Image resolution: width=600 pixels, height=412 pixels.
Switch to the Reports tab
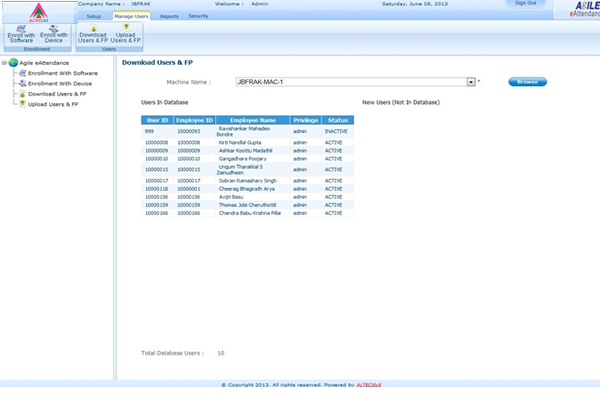point(169,16)
